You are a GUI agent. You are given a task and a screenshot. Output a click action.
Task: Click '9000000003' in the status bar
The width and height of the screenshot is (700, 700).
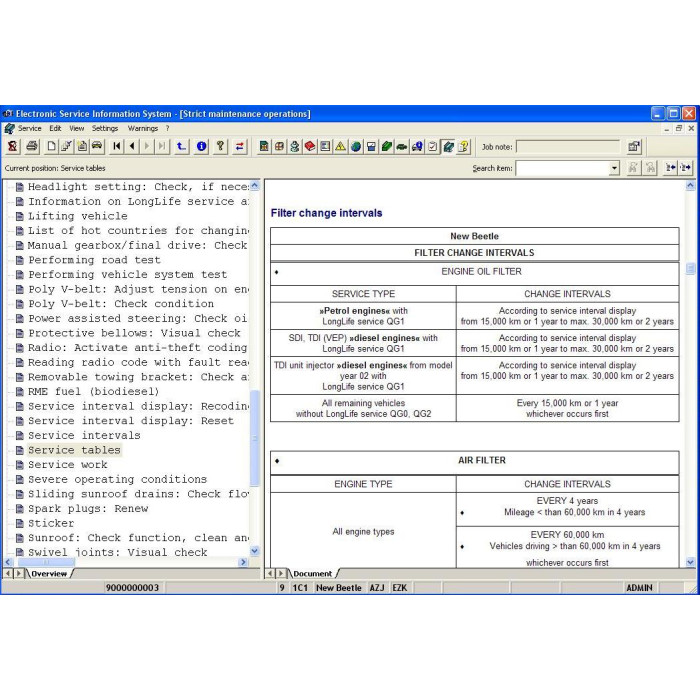point(132,588)
